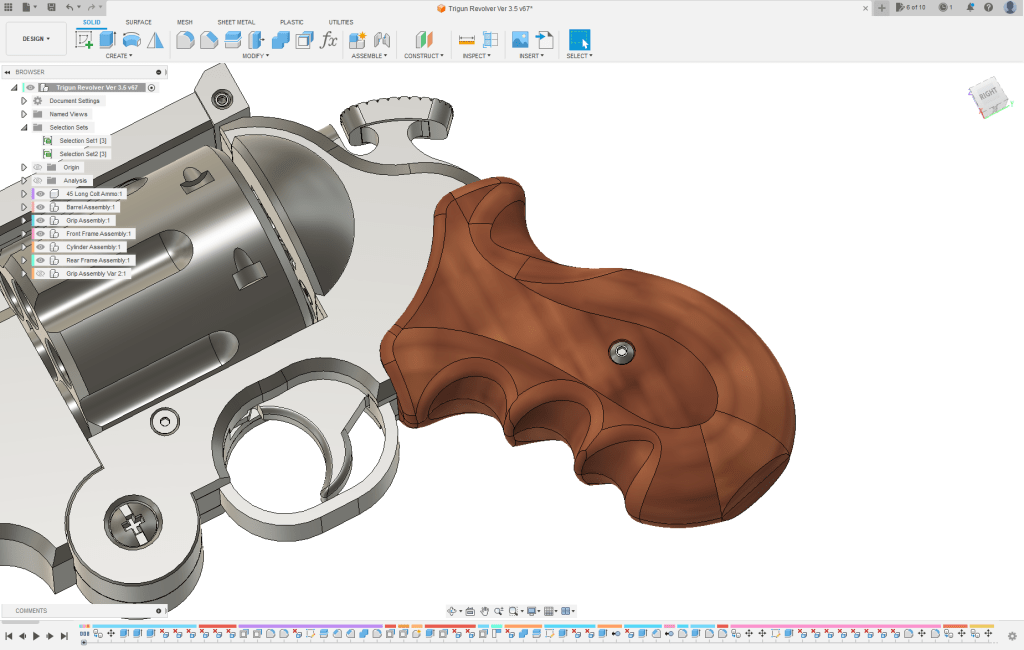Open the MODIFY dropdown menu
The height and width of the screenshot is (650, 1024).
click(x=255, y=56)
